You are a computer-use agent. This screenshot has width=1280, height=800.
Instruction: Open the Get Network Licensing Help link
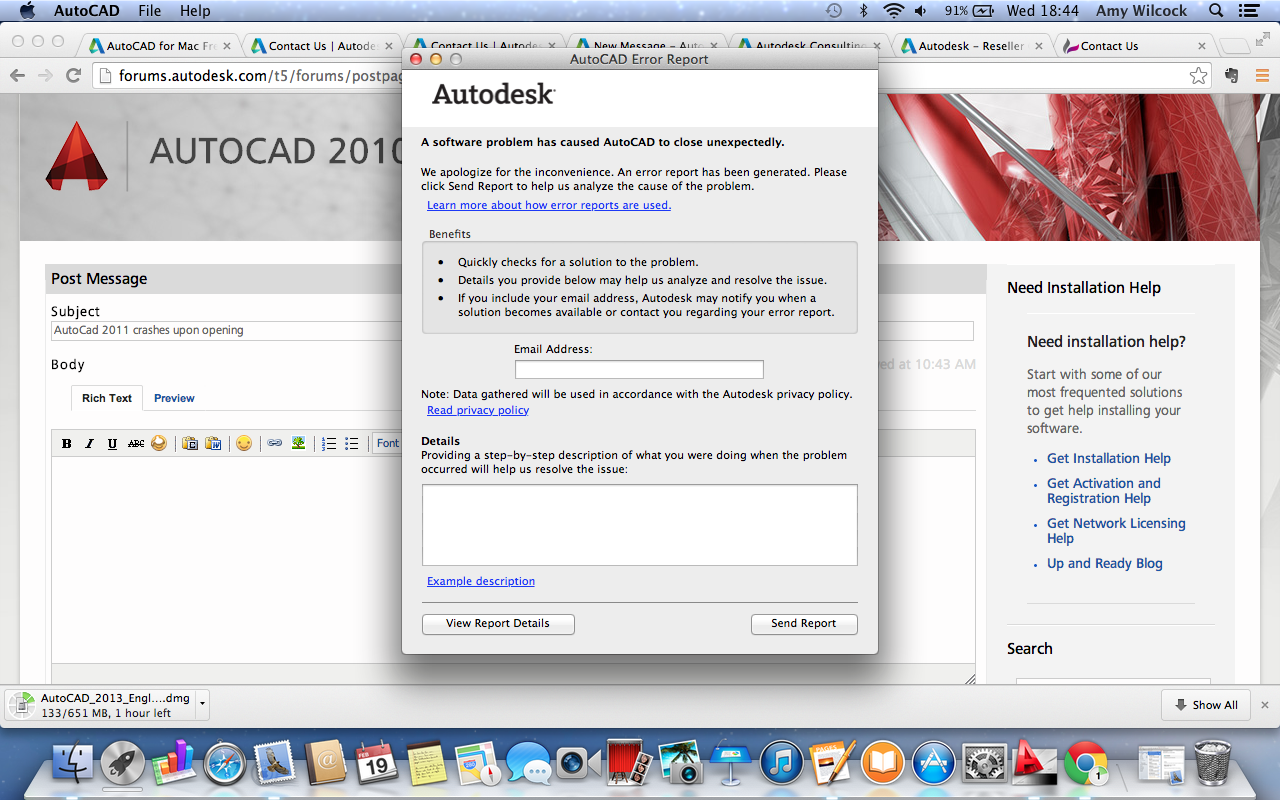click(x=1116, y=531)
